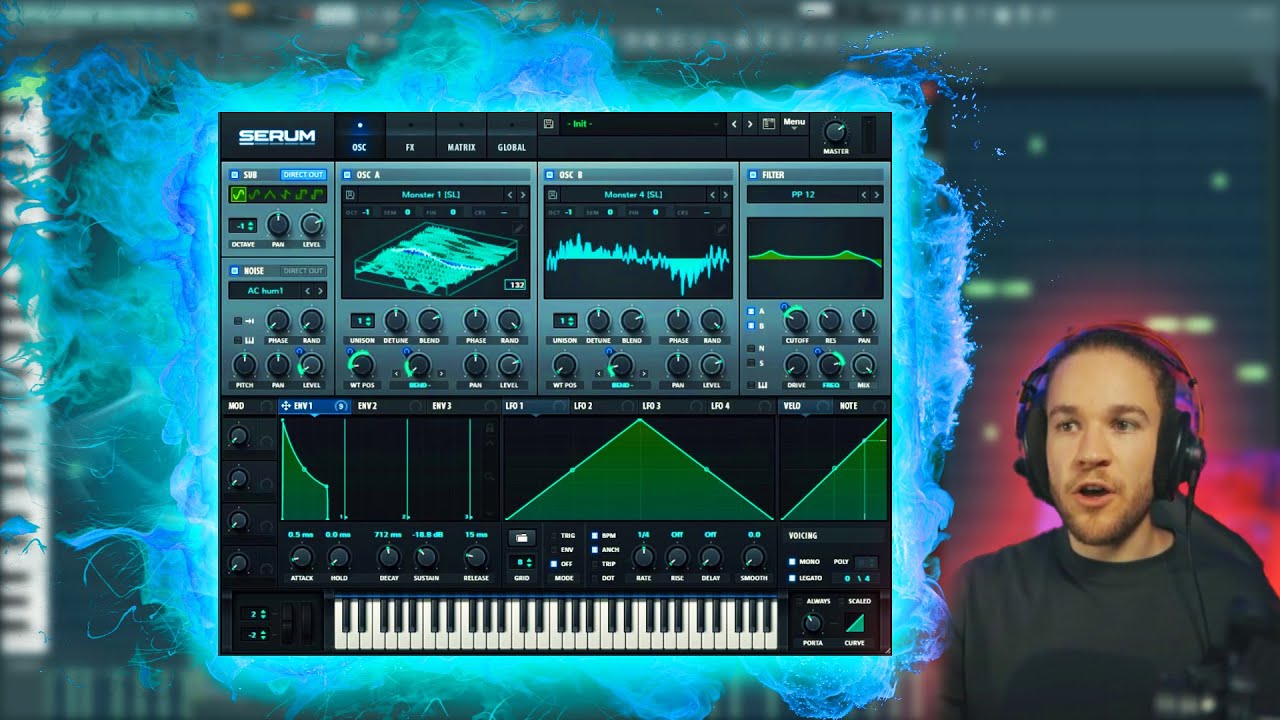Click the envelope Release knob
The image size is (1280, 720).
click(476, 558)
